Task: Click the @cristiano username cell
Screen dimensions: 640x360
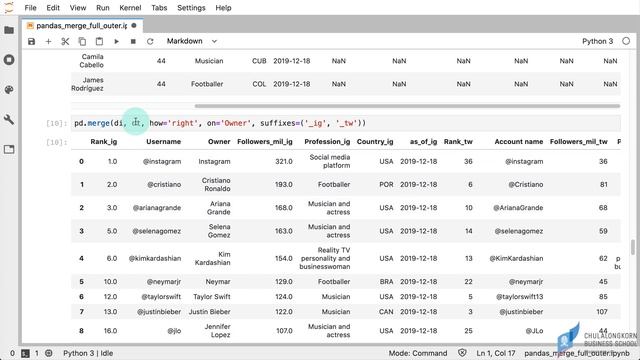Action: pos(164,184)
